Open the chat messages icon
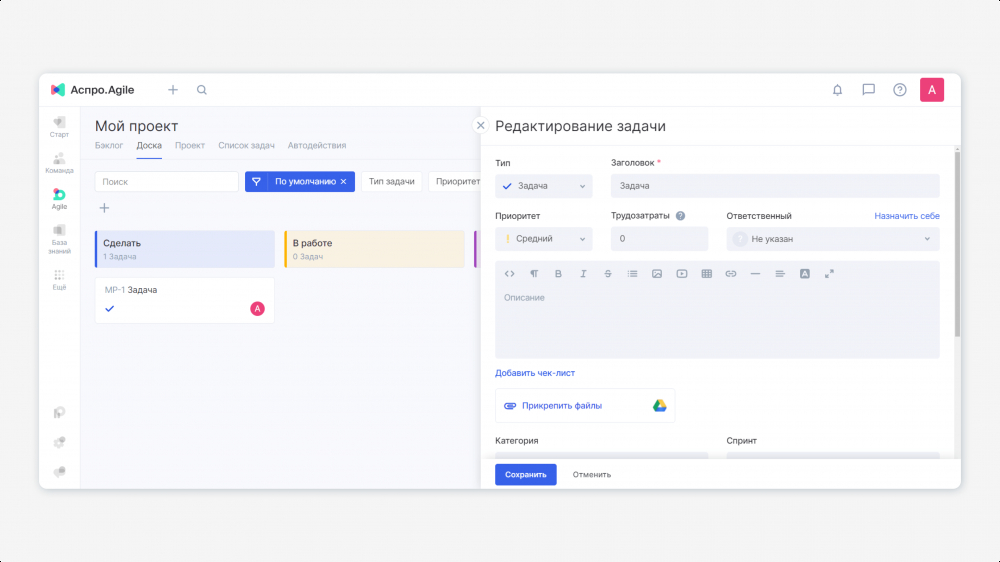Viewport: 1000px width, 562px height. coord(869,90)
